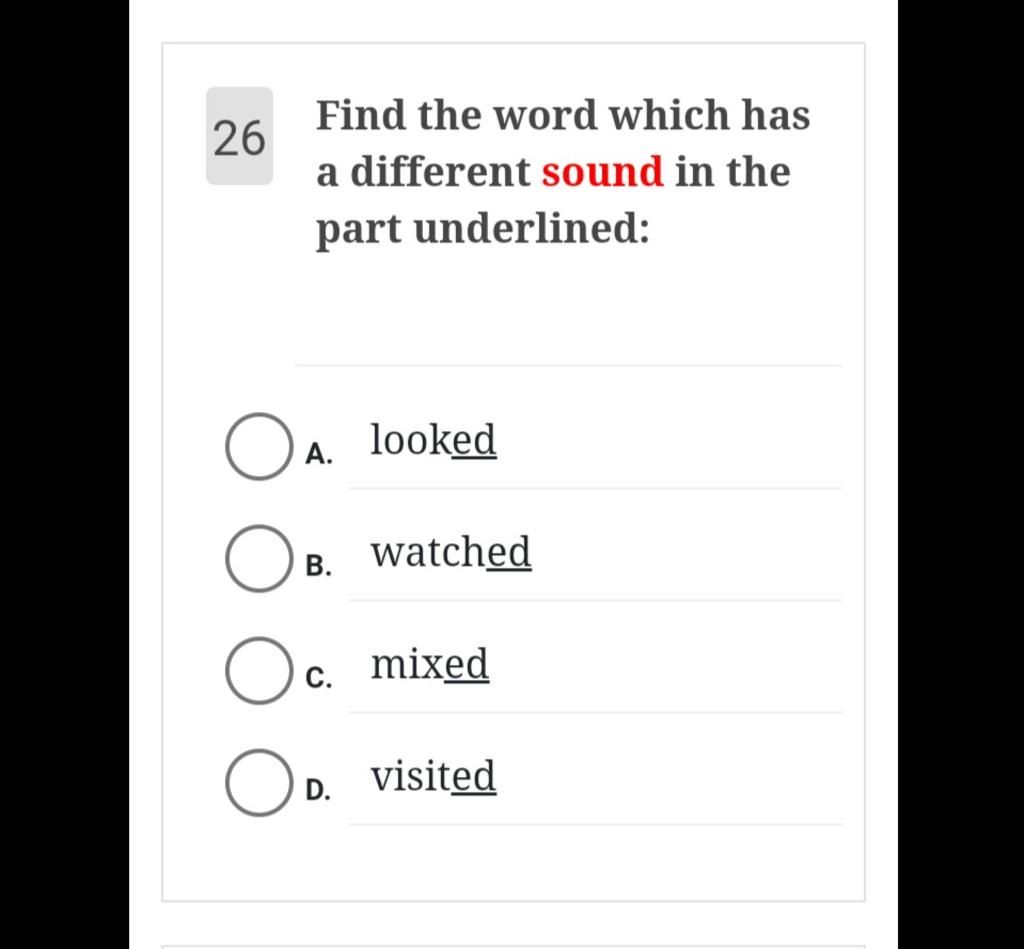Tap the "part underlined:" text
The image size is (1024, 949).
483,231
